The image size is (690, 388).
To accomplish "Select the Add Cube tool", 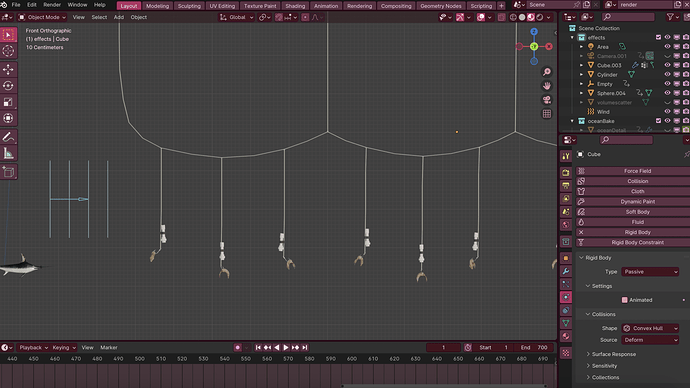I will click(8, 172).
